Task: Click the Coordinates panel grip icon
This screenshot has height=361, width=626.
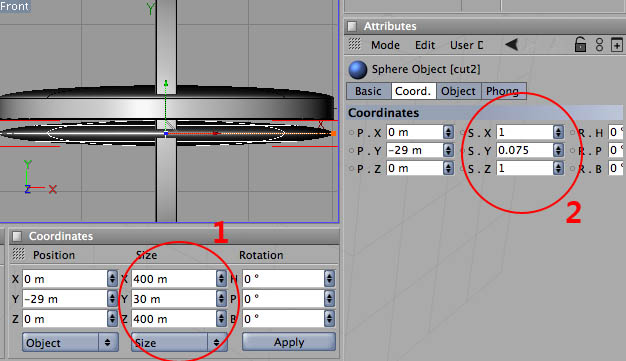Action: (17, 236)
